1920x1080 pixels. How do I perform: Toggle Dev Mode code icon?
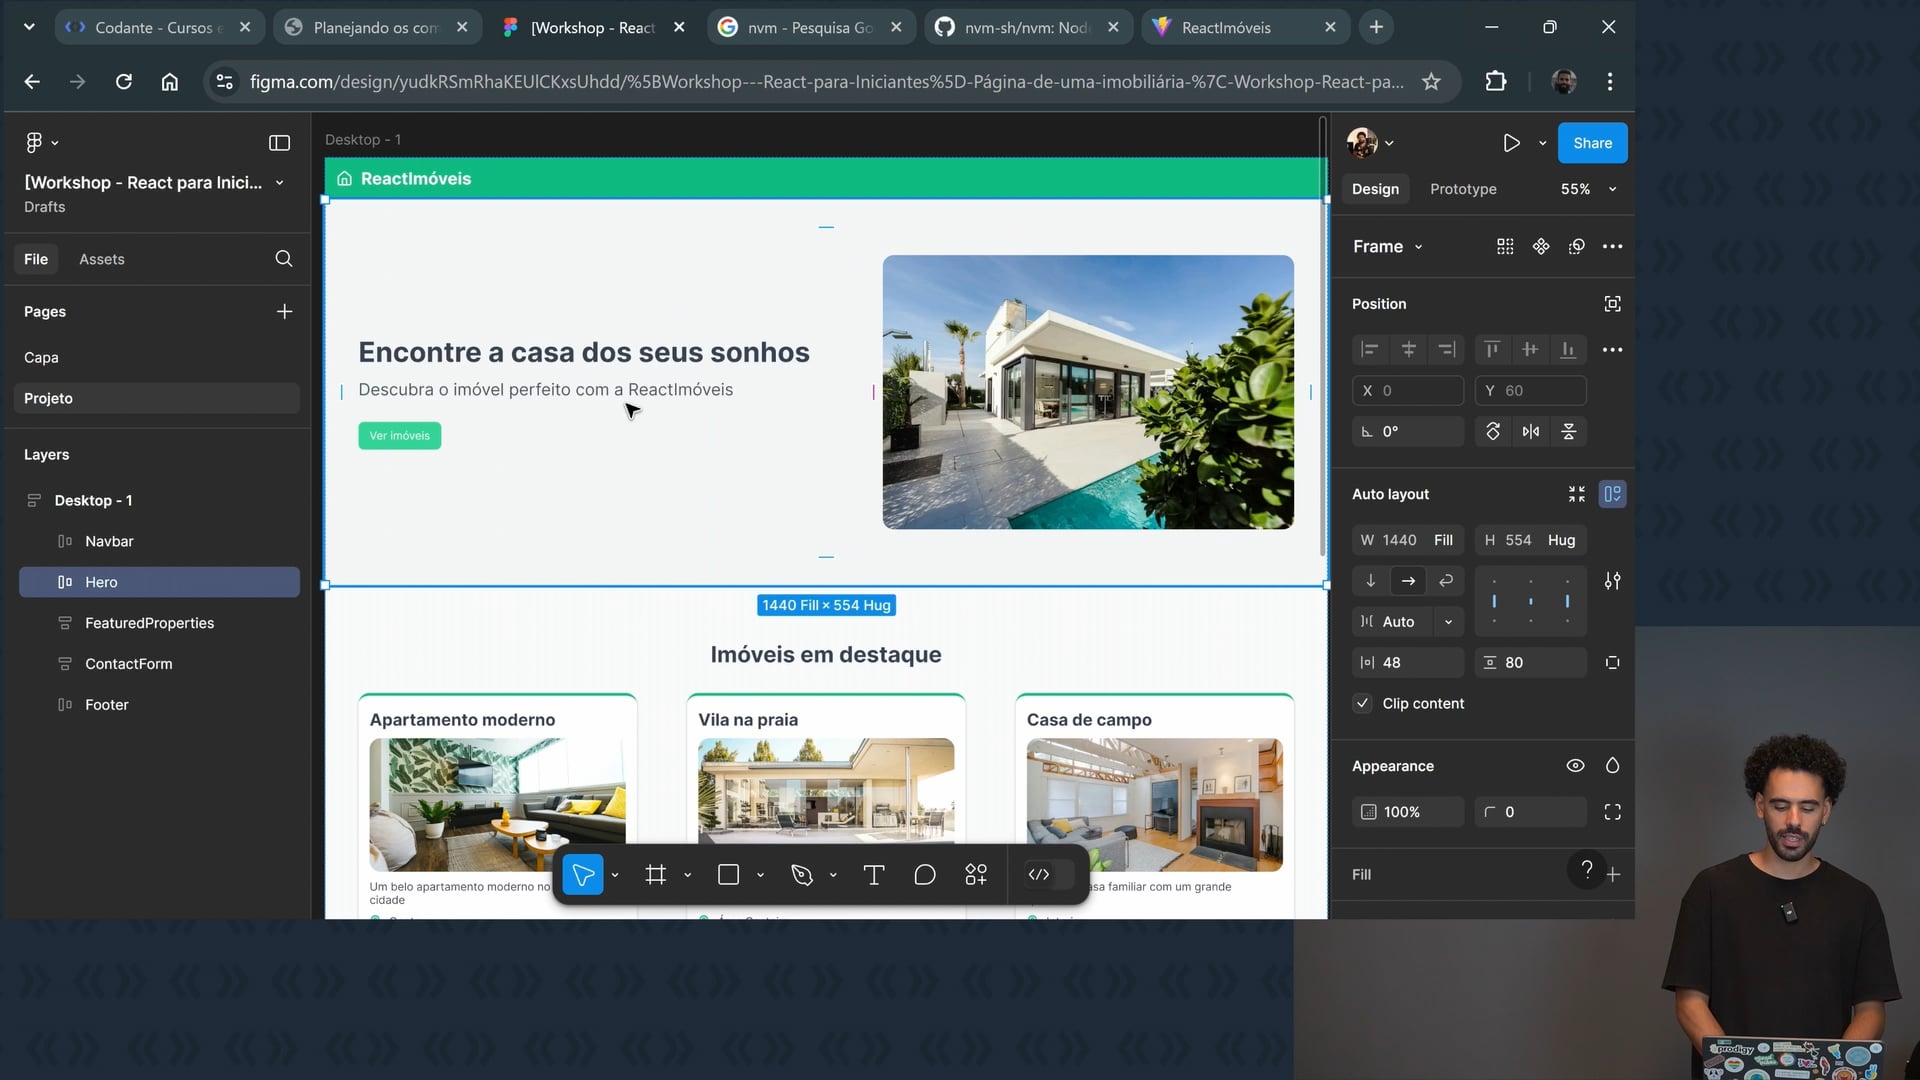pyautogui.click(x=1039, y=875)
